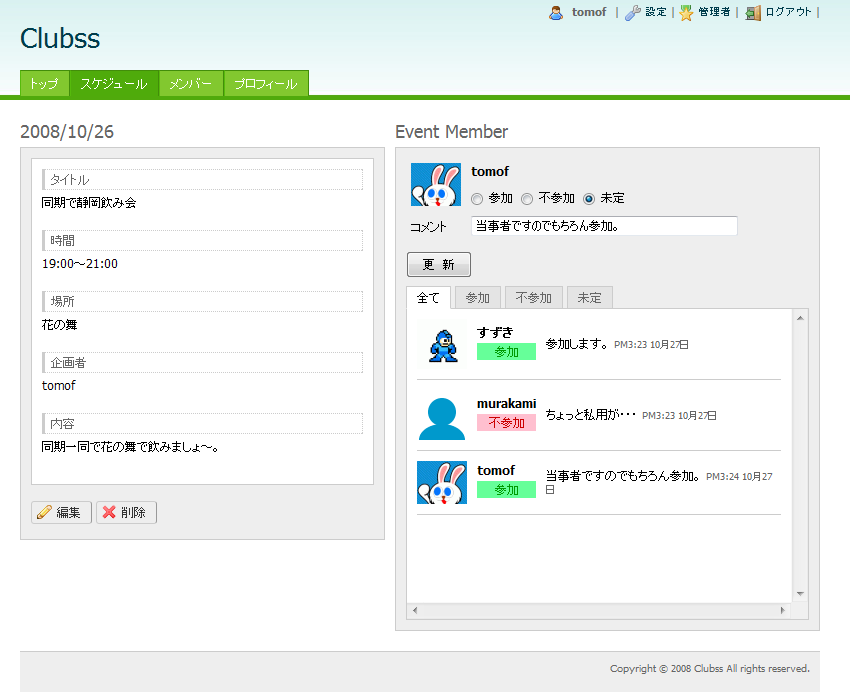This screenshot has width=850, height=692.
Task: Click the 削除 delete button
Action: [126, 512]
